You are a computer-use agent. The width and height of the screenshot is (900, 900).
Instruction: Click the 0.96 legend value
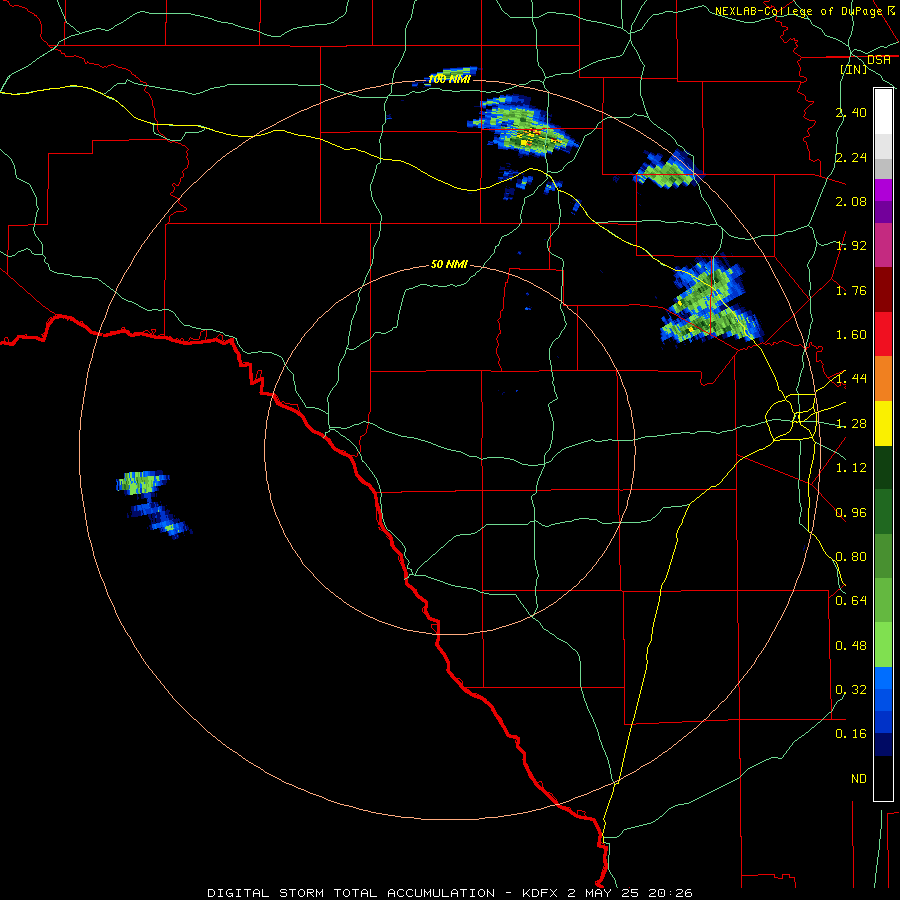[851, 513]
